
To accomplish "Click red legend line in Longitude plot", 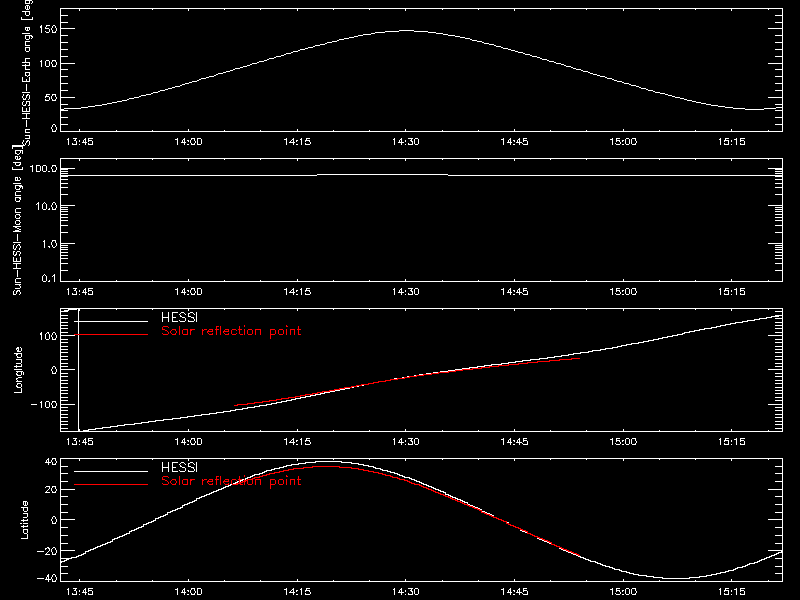I will pos(111,335).
